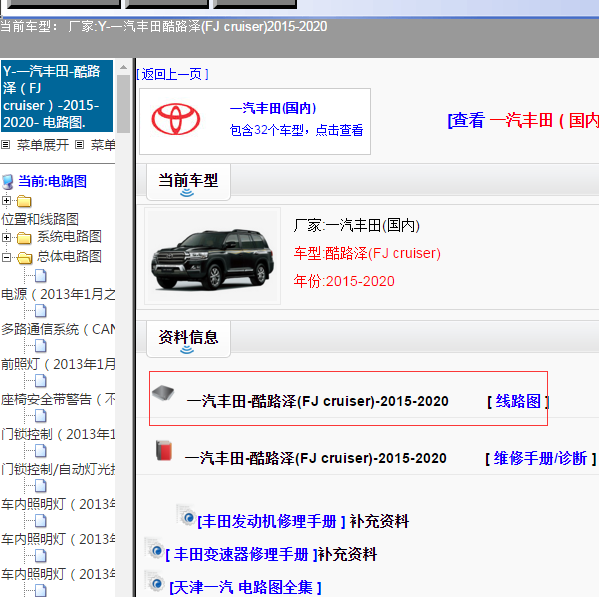The image size is (599, 597).
Task: Open document icon above 门锁控制/自动灯光
Action: coord(40,451)
